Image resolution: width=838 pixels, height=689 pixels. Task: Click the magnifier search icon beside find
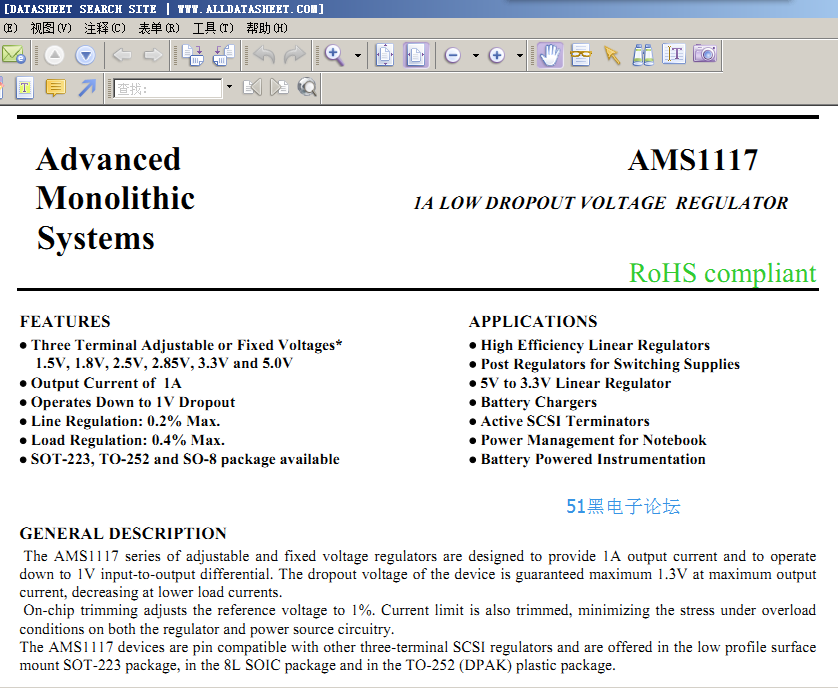[x=307, y=88]
